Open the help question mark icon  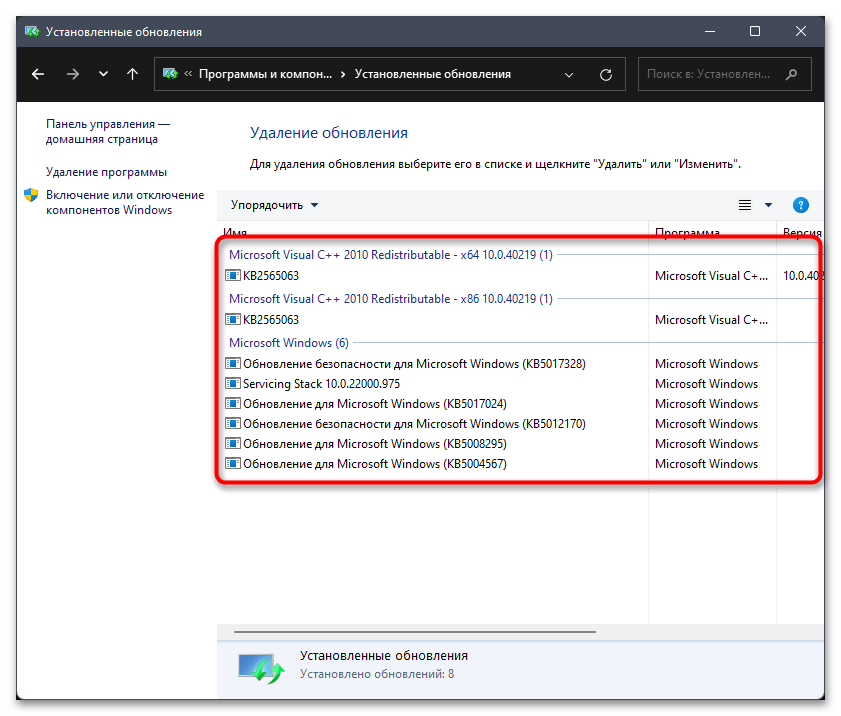click(800, 205)
